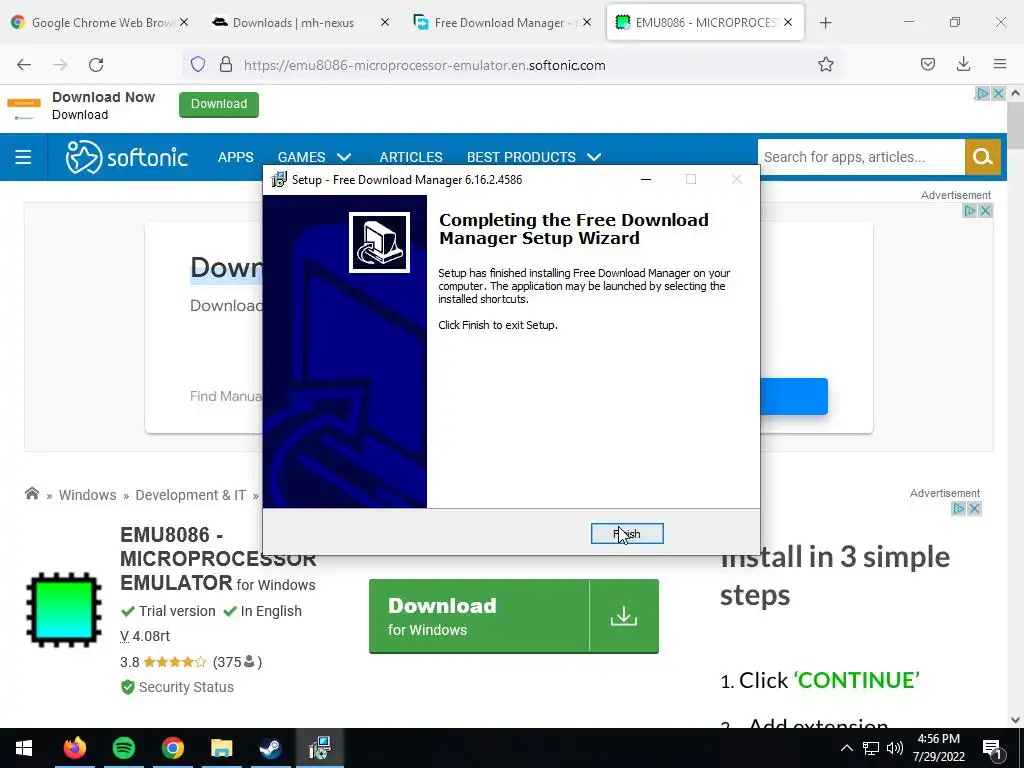Open the Softonic hamburger menu
1024x768 pixels.
coord(23,157)
